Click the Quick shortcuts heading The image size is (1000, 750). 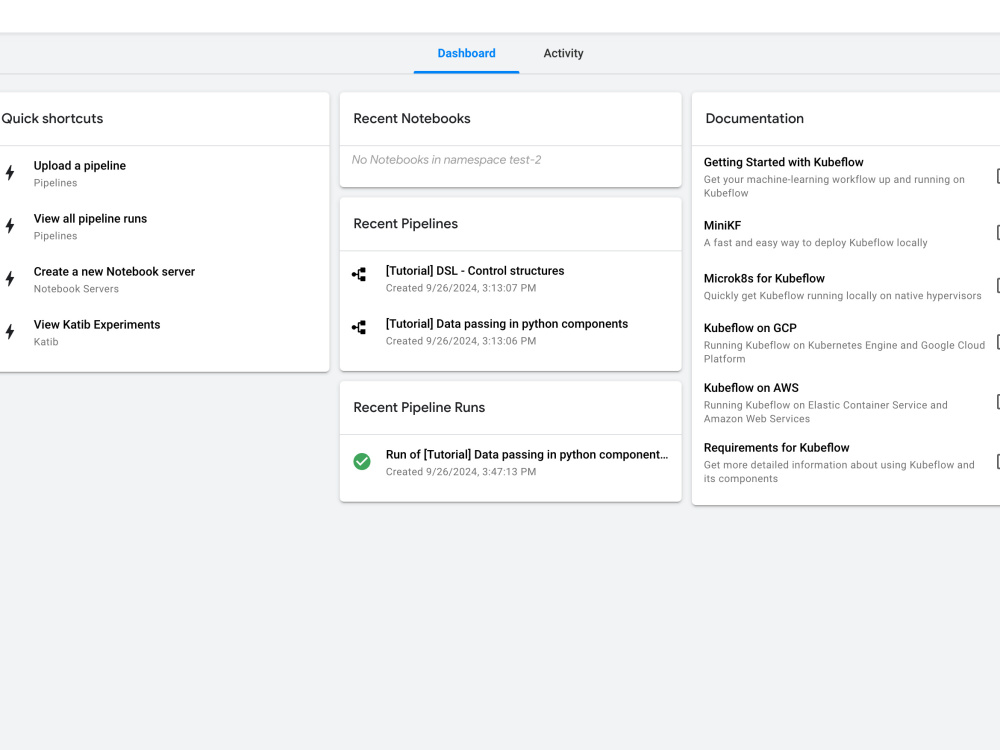pyautogui.click(x=52, y=119)
